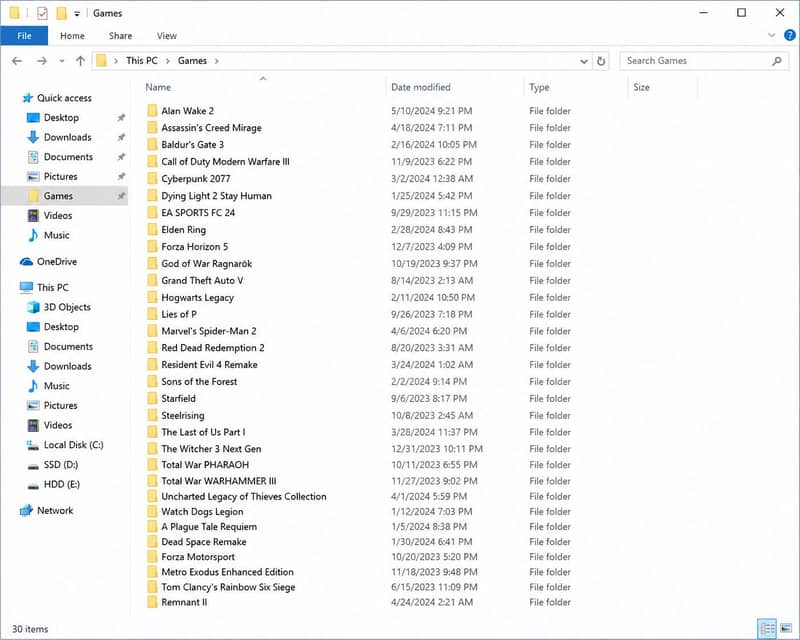Select Cyberpunk 2077 folder

click(196, 179)
